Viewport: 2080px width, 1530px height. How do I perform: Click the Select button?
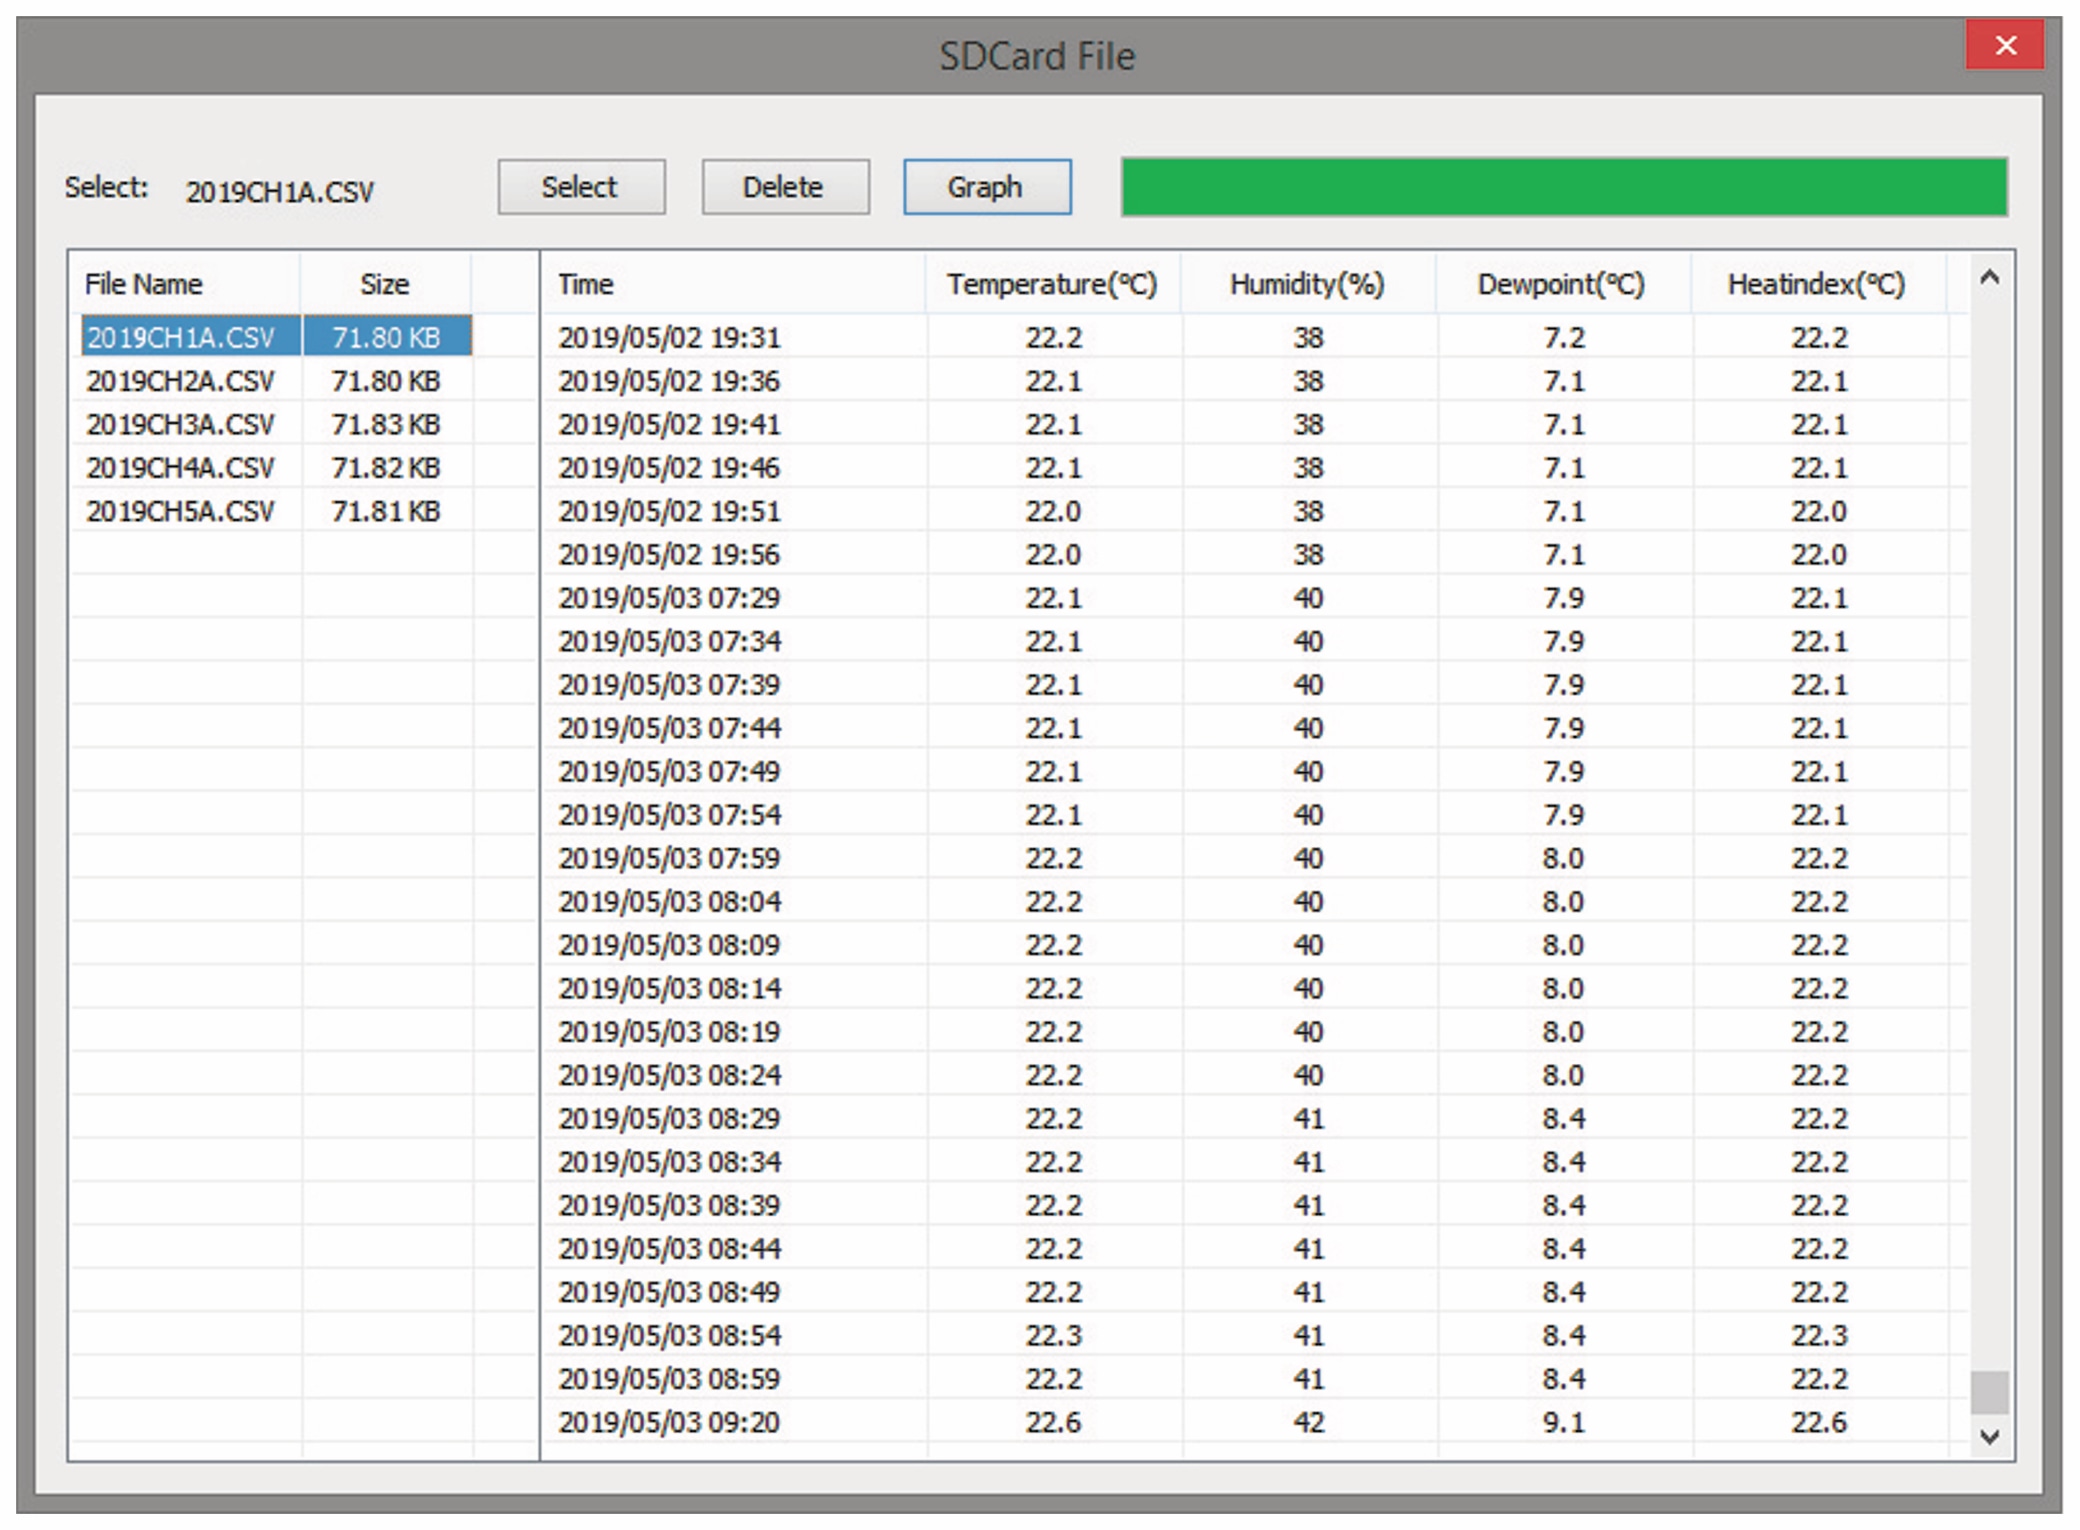[x=581, y=187]
